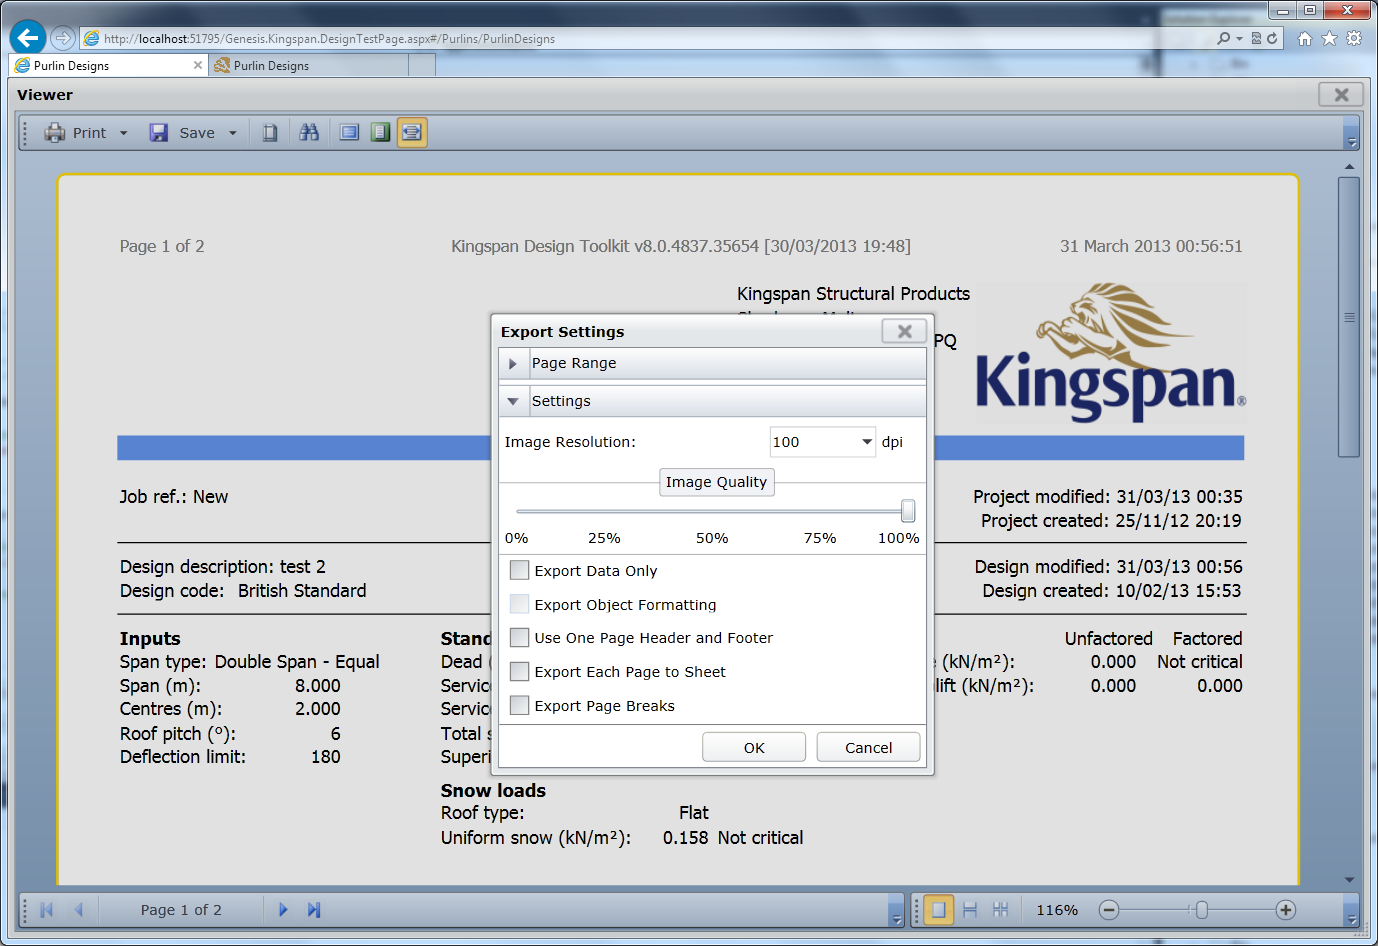Click the page setup icon in viewer toolbar
The image size is (1378, 946).
click(x=270, y=133)
